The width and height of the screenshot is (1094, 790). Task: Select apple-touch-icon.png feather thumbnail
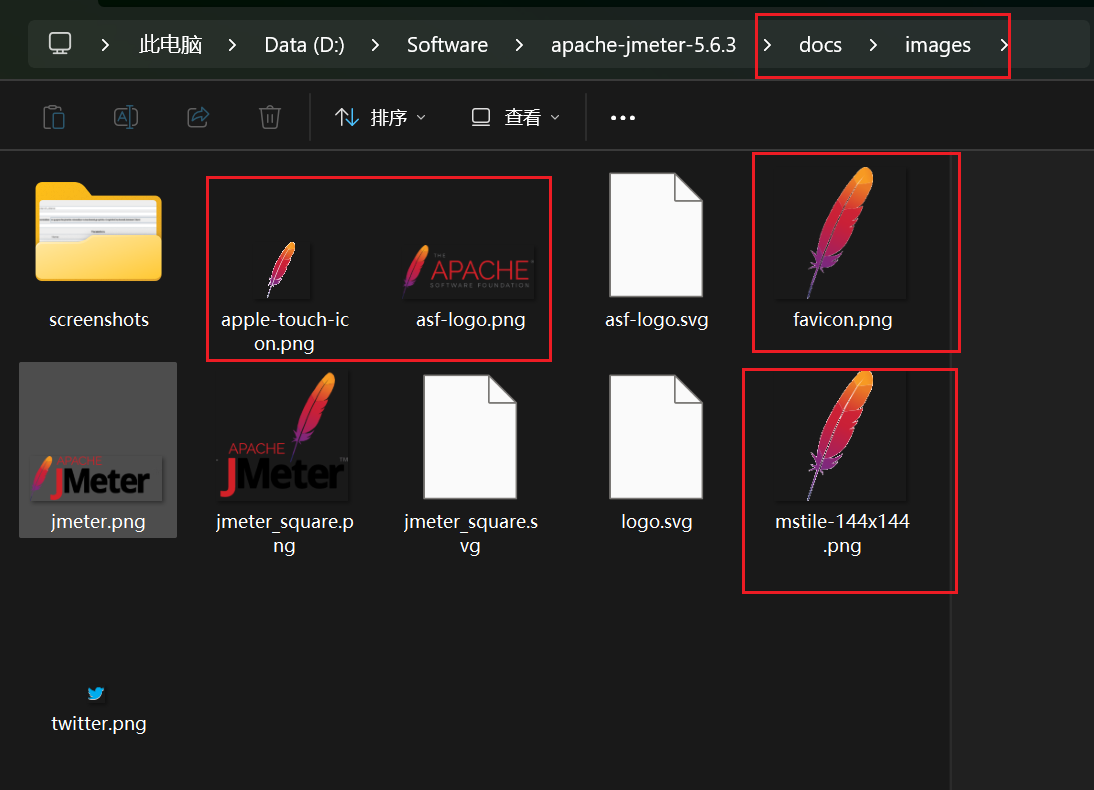point(283,269)
